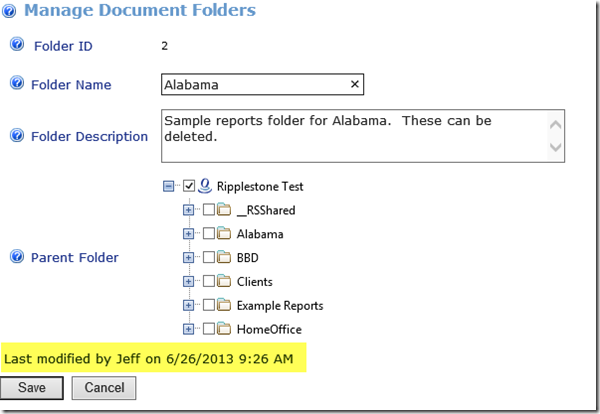Click the Save button

tap(32, 387)
